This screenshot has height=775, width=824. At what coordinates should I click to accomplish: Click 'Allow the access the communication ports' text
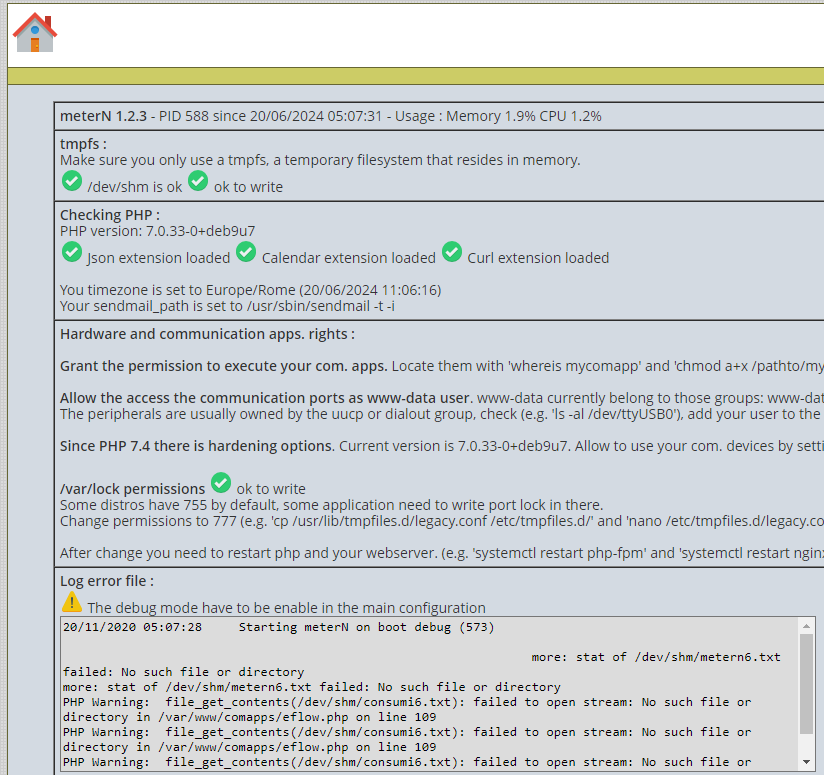(266, 398)
